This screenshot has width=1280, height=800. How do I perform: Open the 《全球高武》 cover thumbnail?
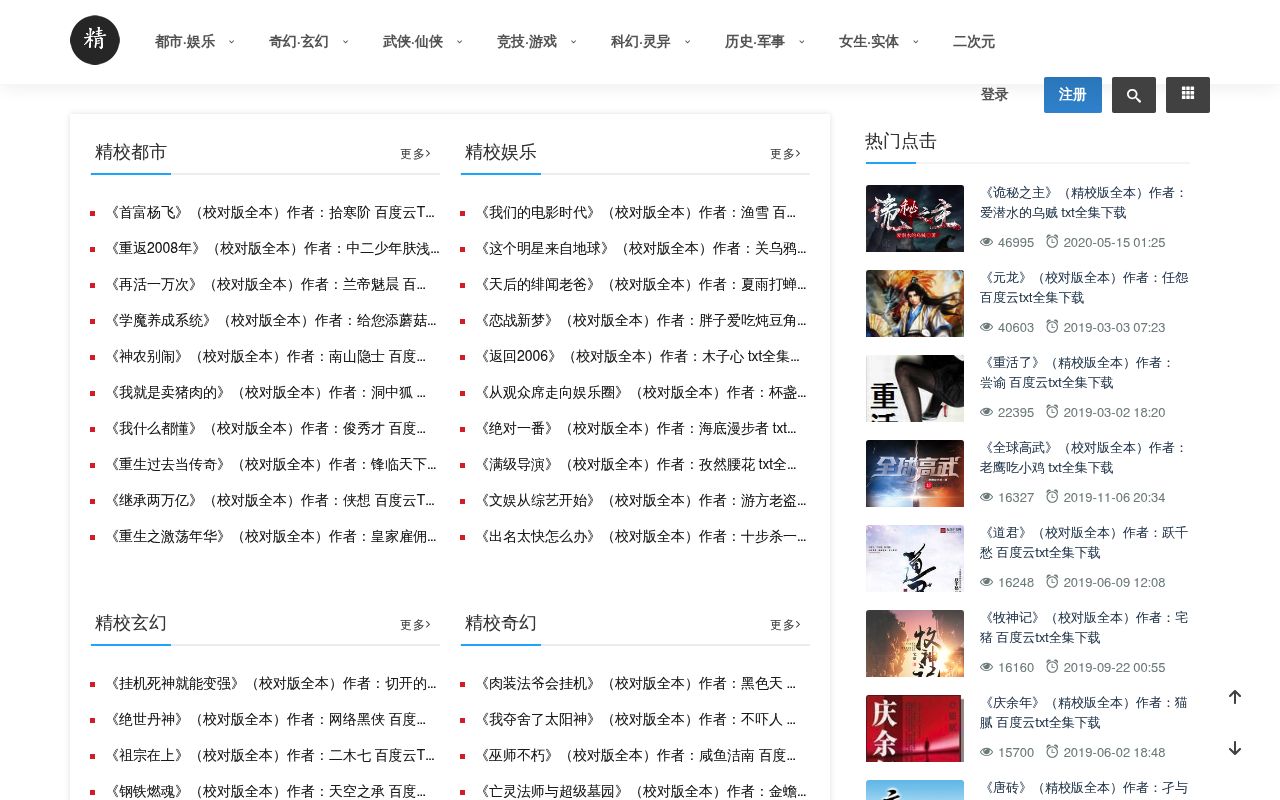pos(915,473)
